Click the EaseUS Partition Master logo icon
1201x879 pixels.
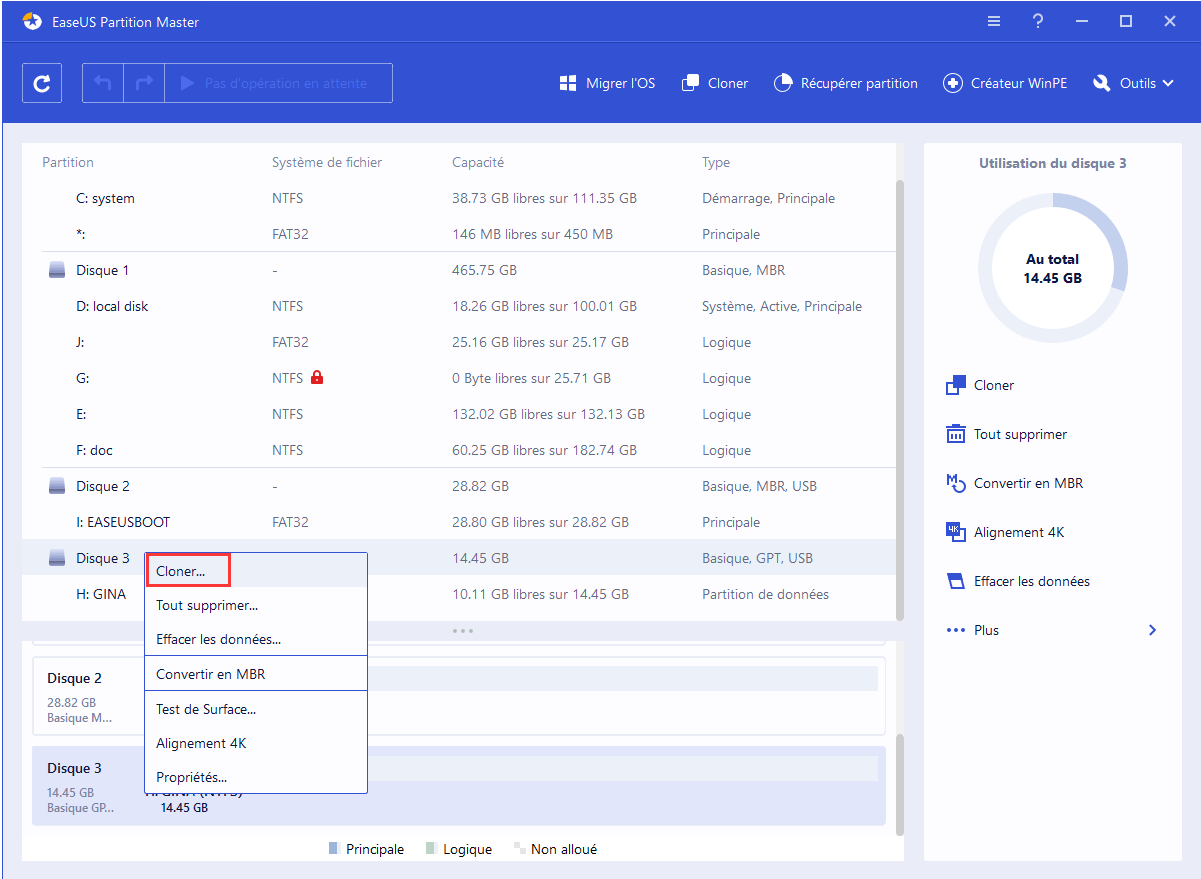pos(32,21)
